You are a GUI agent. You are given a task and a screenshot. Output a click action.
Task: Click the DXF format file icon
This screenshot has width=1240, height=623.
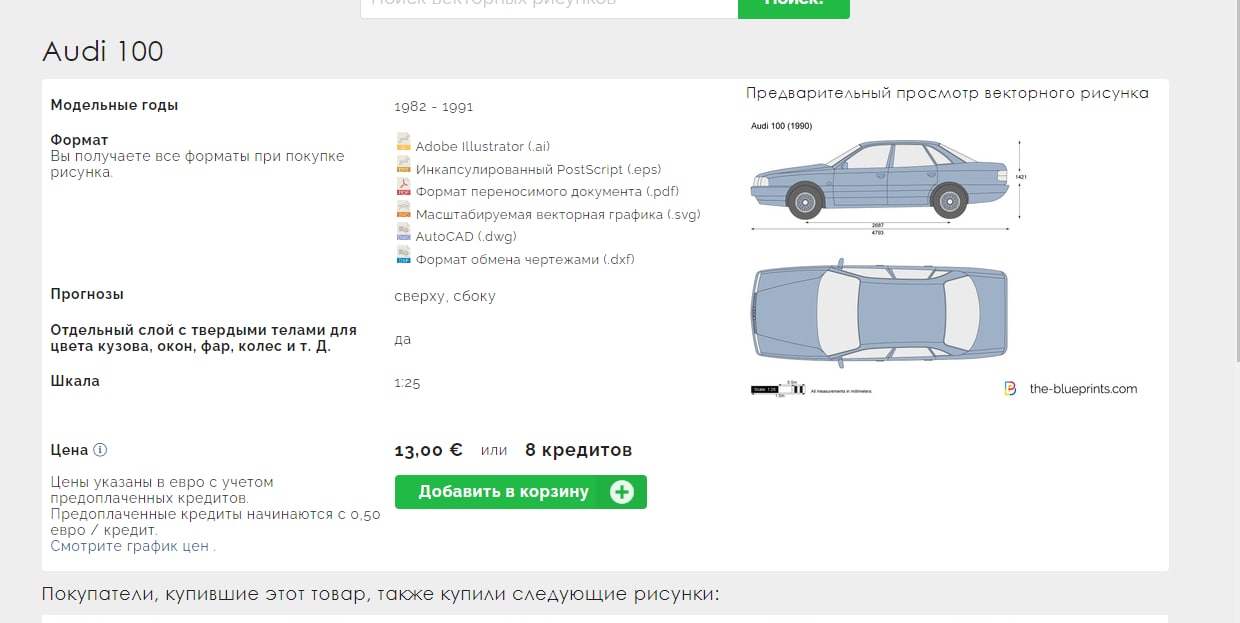(403, 254)
